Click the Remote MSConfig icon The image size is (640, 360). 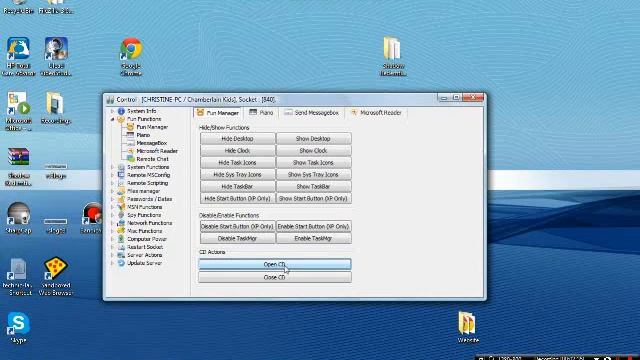[121, 175]
